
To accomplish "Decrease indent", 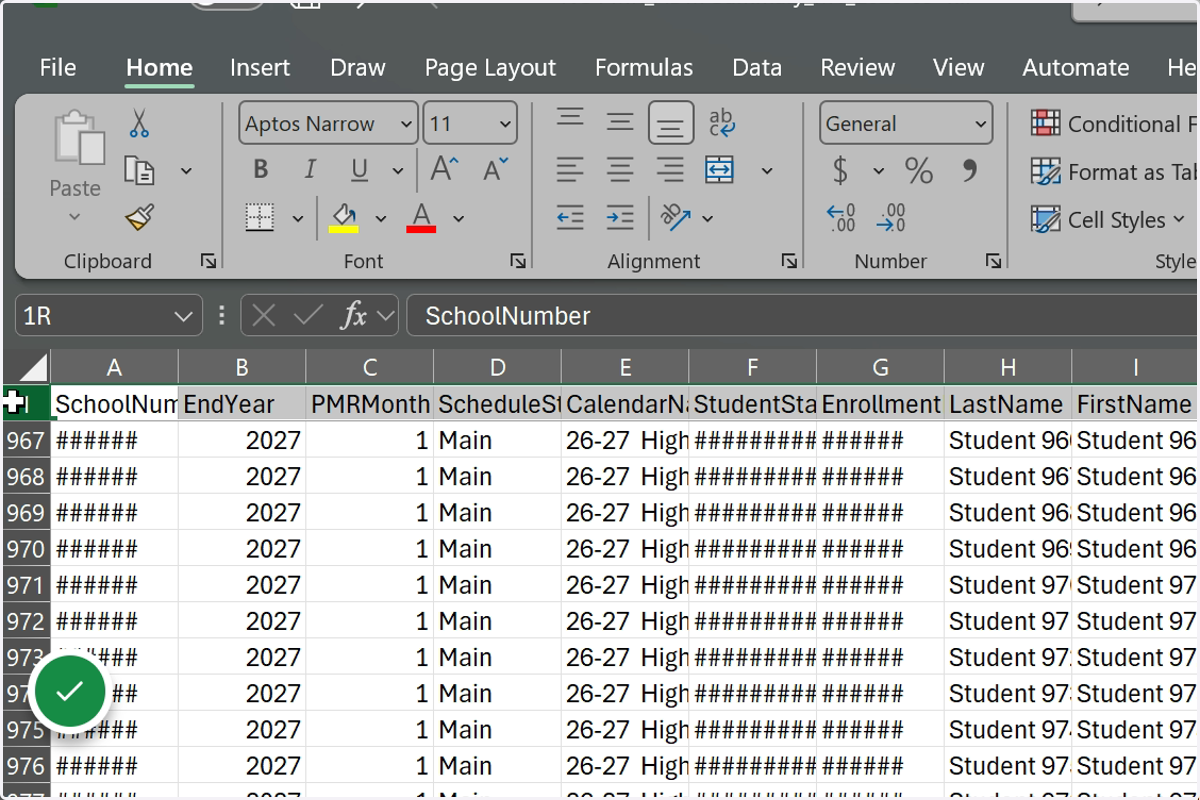I will 570,217.
